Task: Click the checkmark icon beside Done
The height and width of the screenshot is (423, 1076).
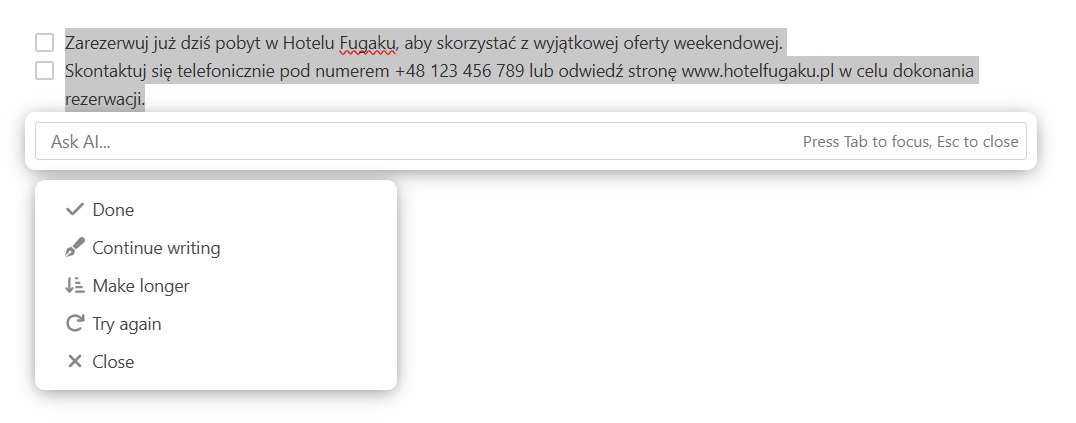Action: click(x=74, y=209)
